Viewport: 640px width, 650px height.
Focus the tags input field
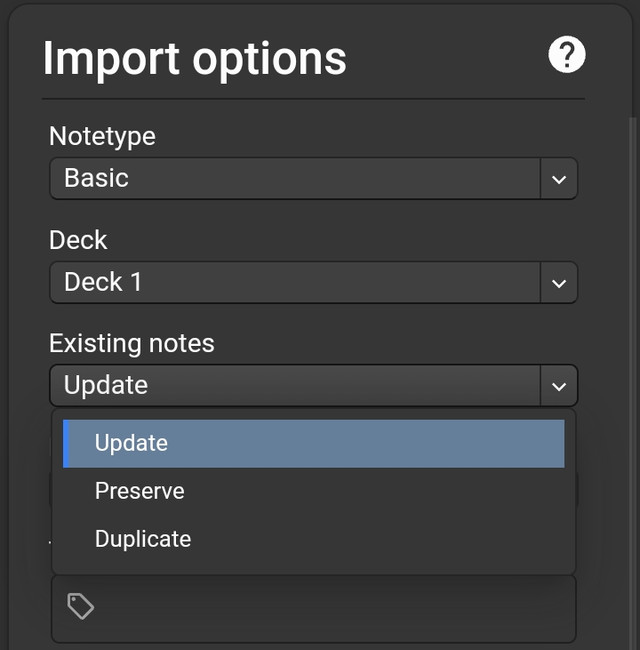coord(330,607)
